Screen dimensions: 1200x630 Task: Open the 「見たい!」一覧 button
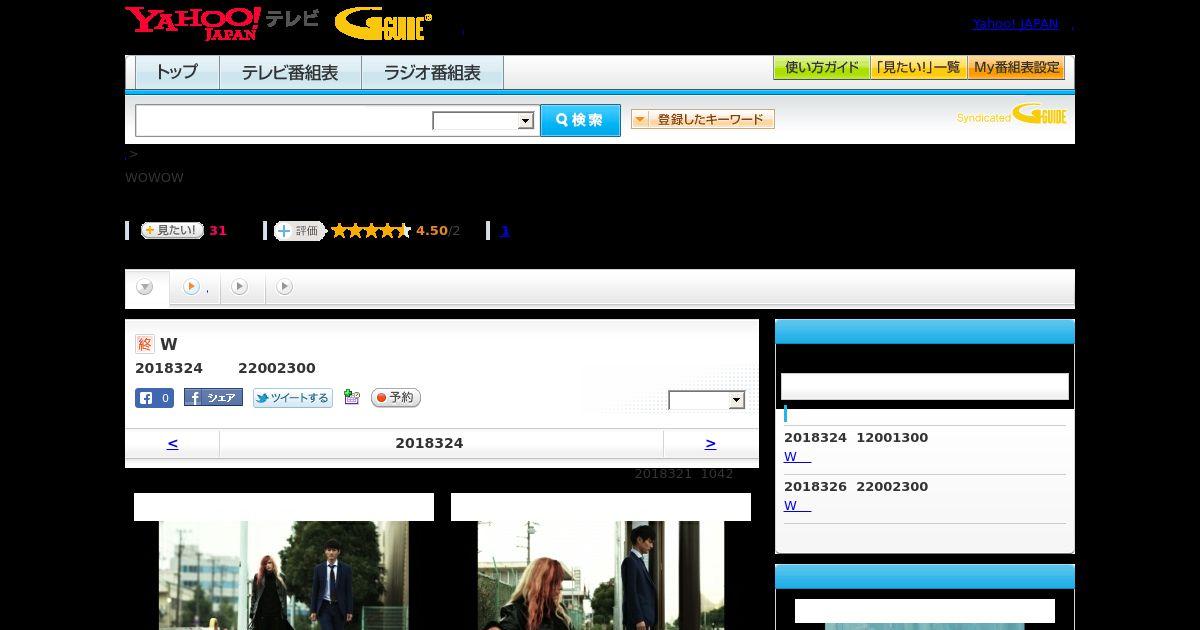918,68
